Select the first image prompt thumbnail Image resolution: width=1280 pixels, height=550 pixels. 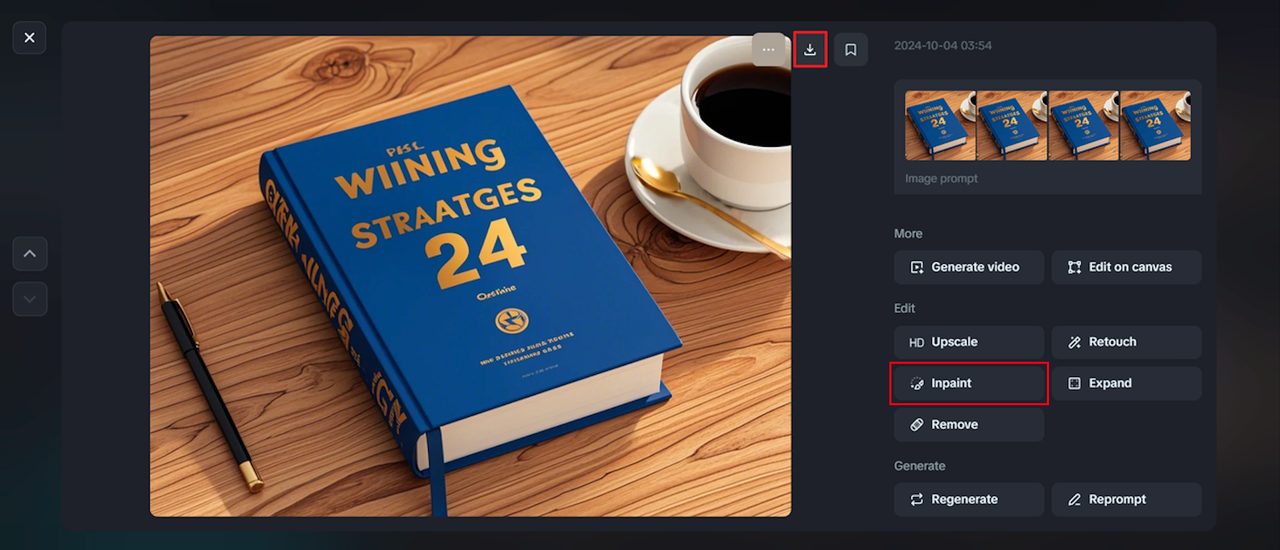click(941, 126)
